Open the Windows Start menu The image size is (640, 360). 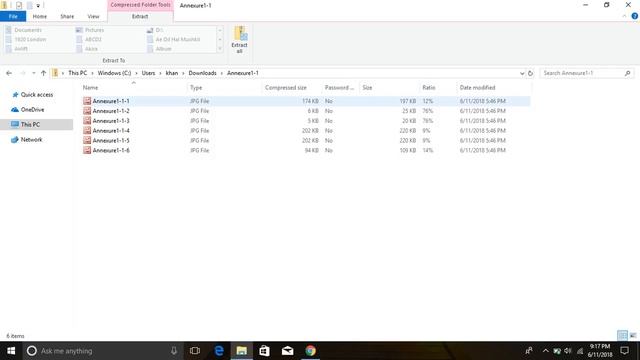pos(11,351)
